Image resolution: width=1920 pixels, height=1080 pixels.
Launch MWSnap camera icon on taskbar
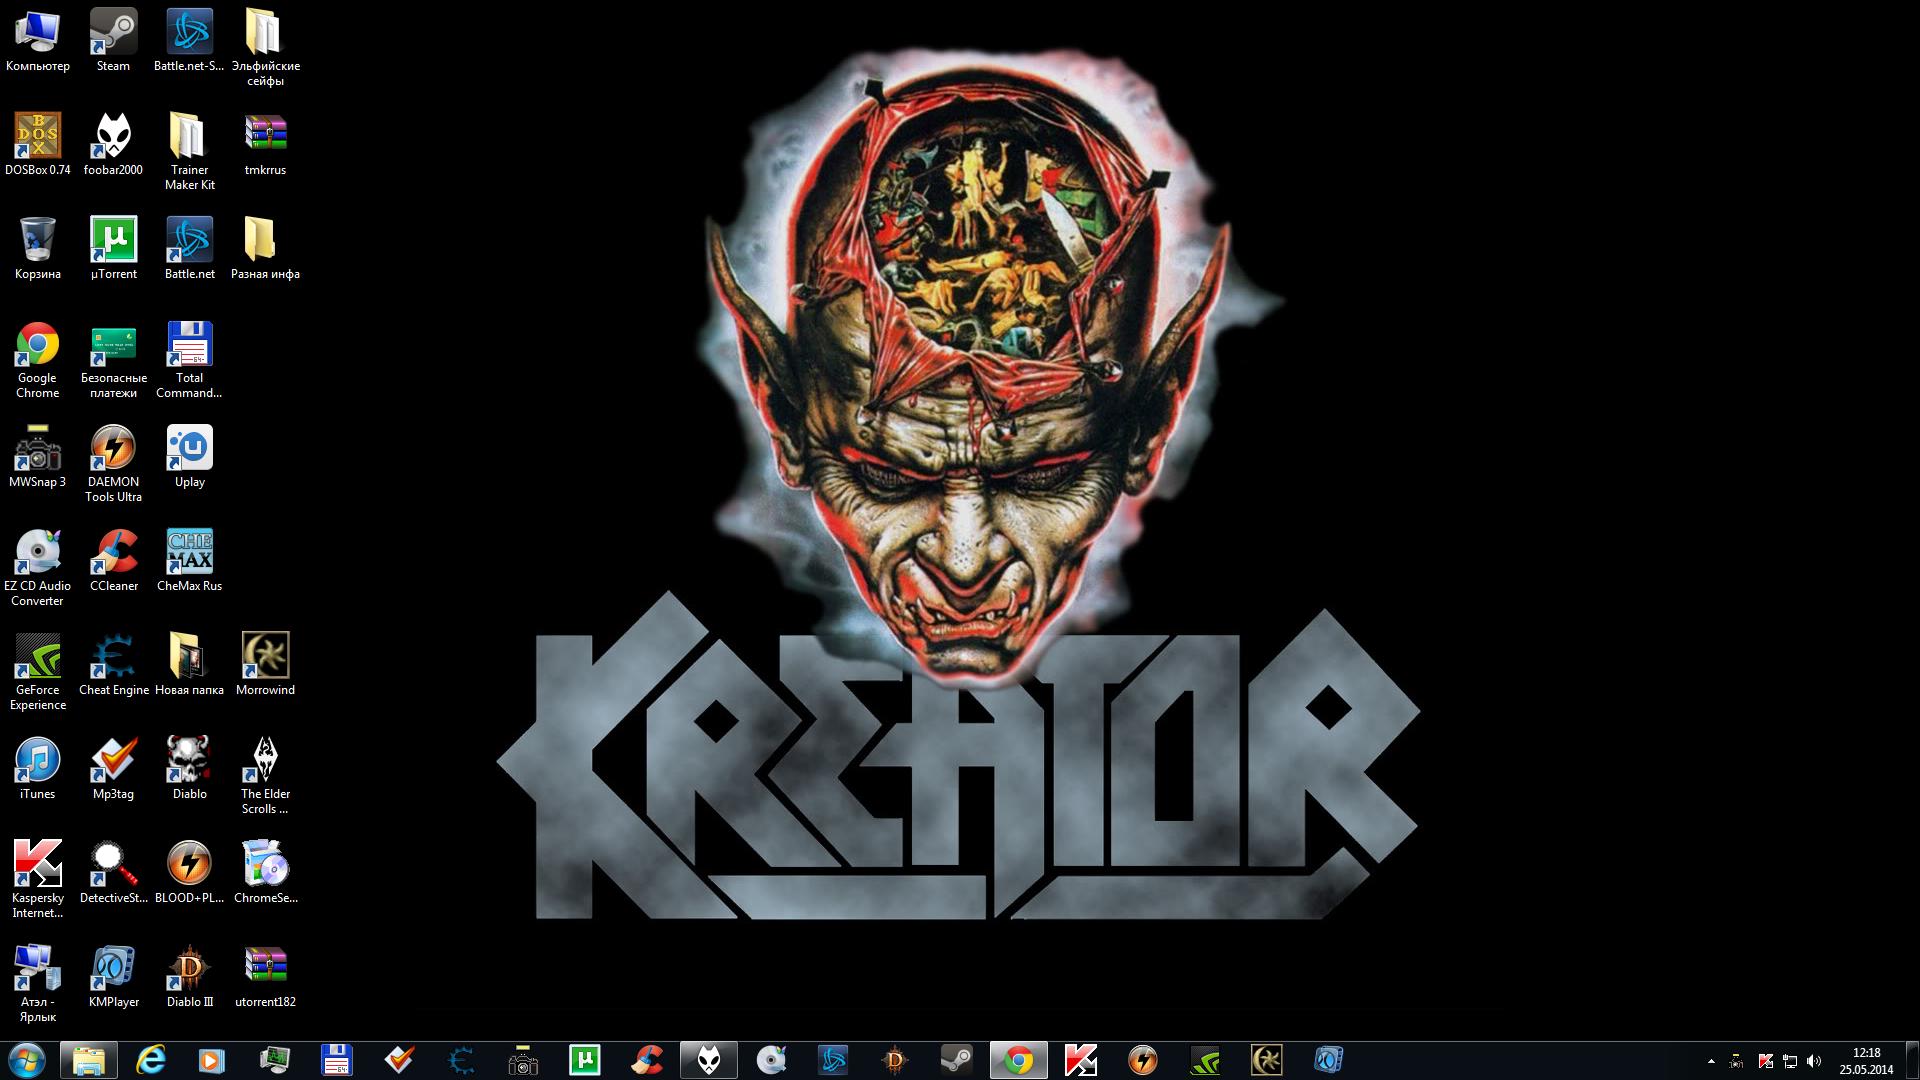(x=523, y=1060)
